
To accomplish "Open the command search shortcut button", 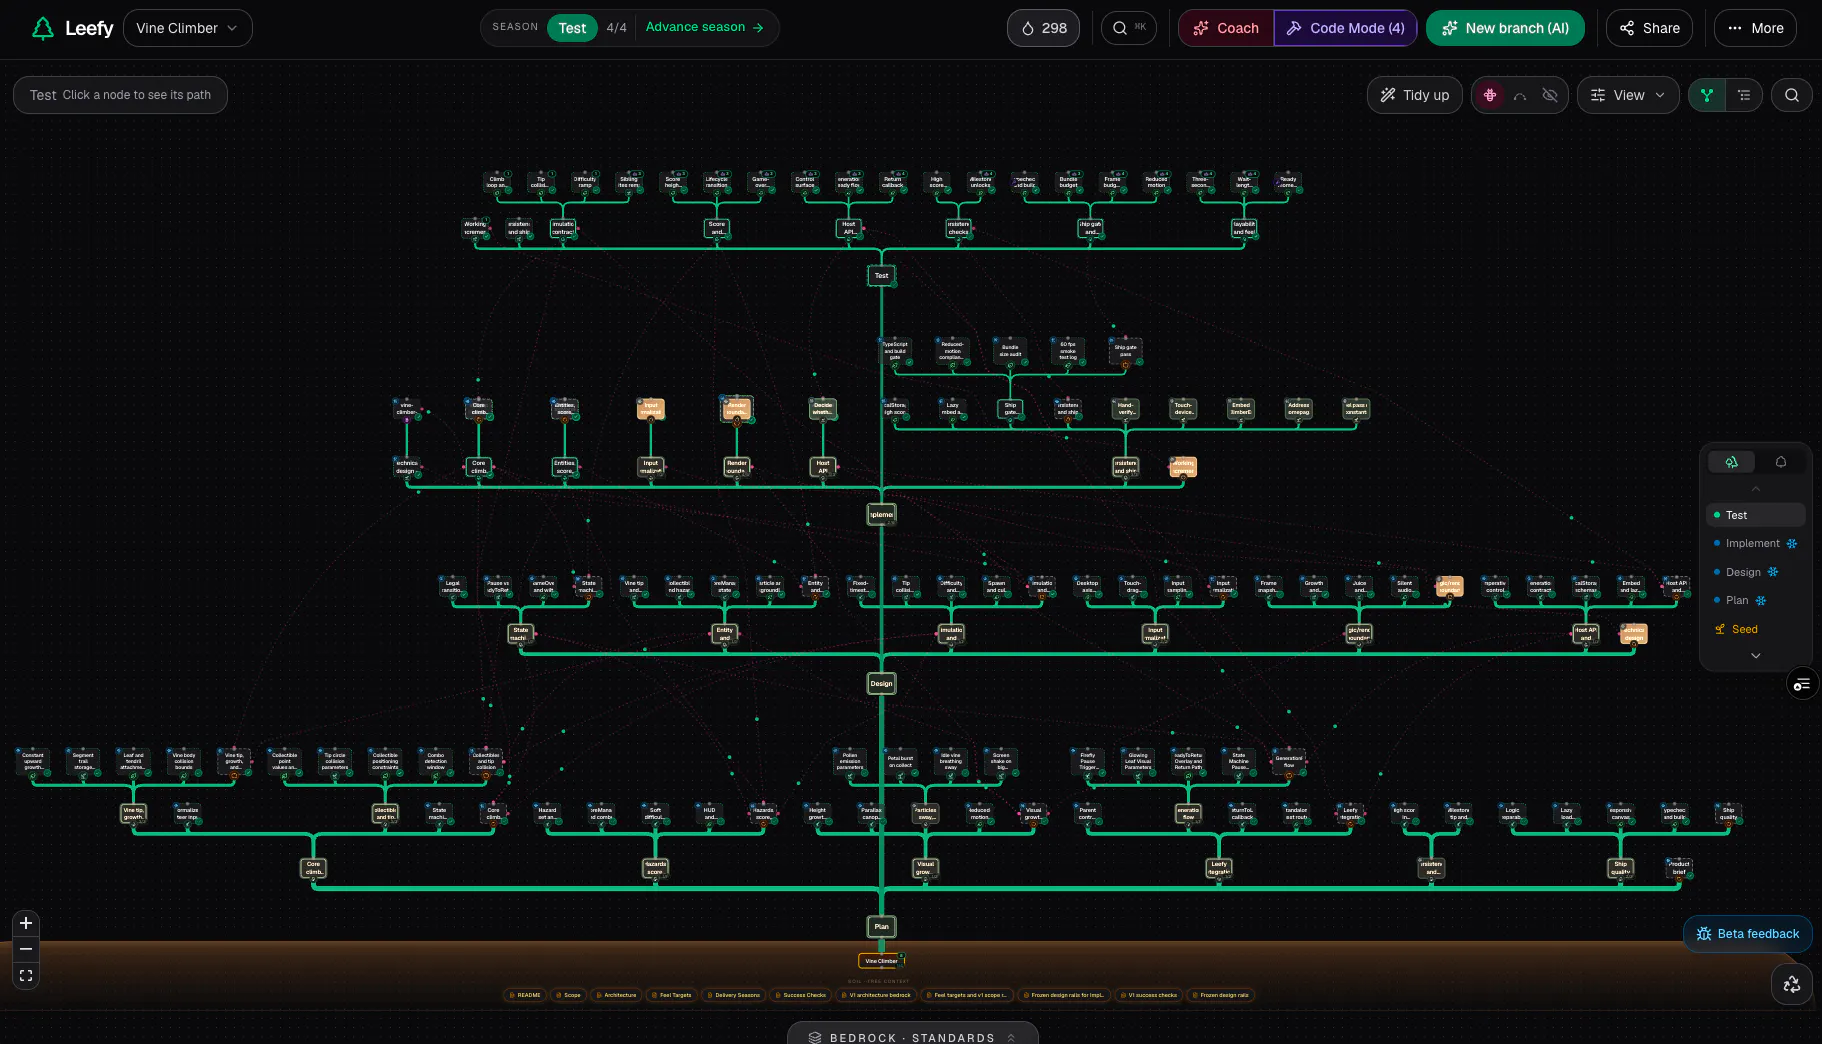I will 1129,28.
